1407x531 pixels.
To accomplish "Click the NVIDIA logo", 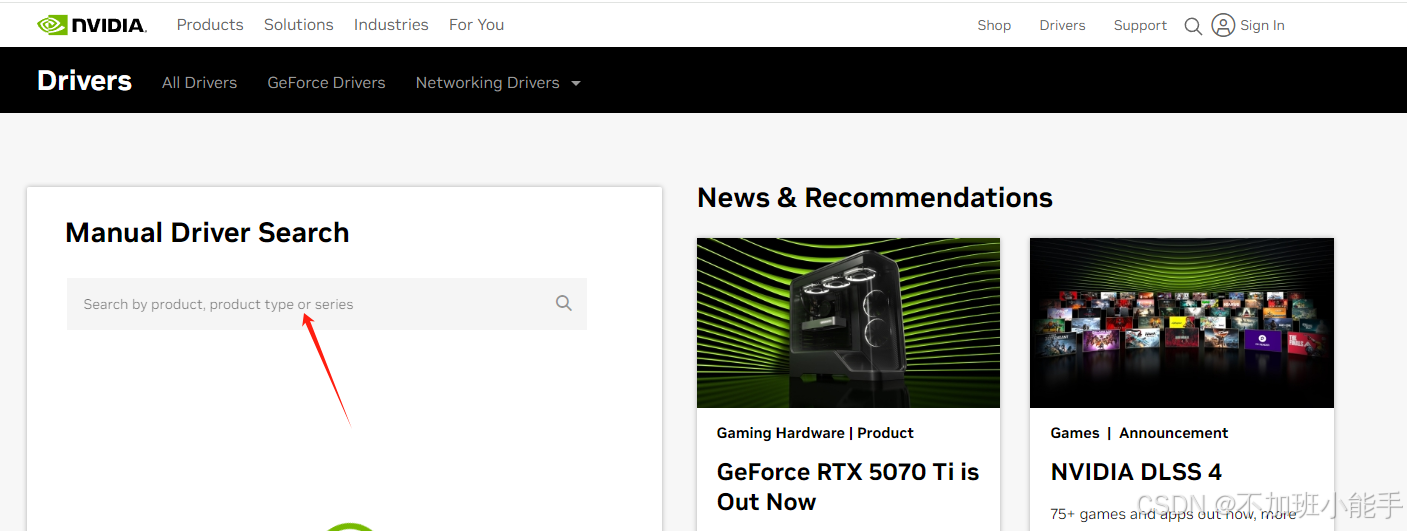I will pos(92,25).
